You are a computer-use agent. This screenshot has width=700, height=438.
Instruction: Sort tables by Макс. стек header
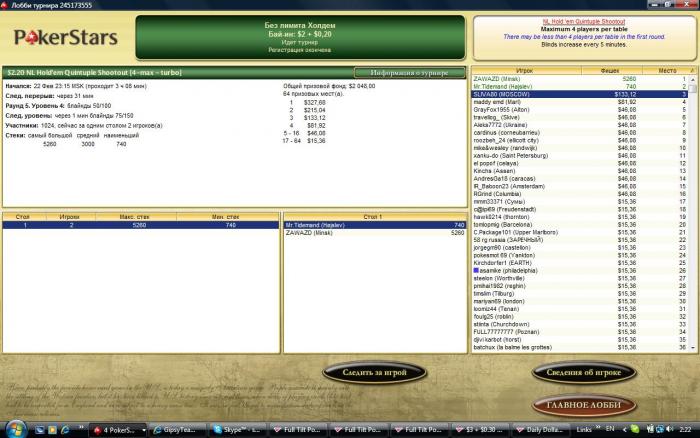[135, 217]
